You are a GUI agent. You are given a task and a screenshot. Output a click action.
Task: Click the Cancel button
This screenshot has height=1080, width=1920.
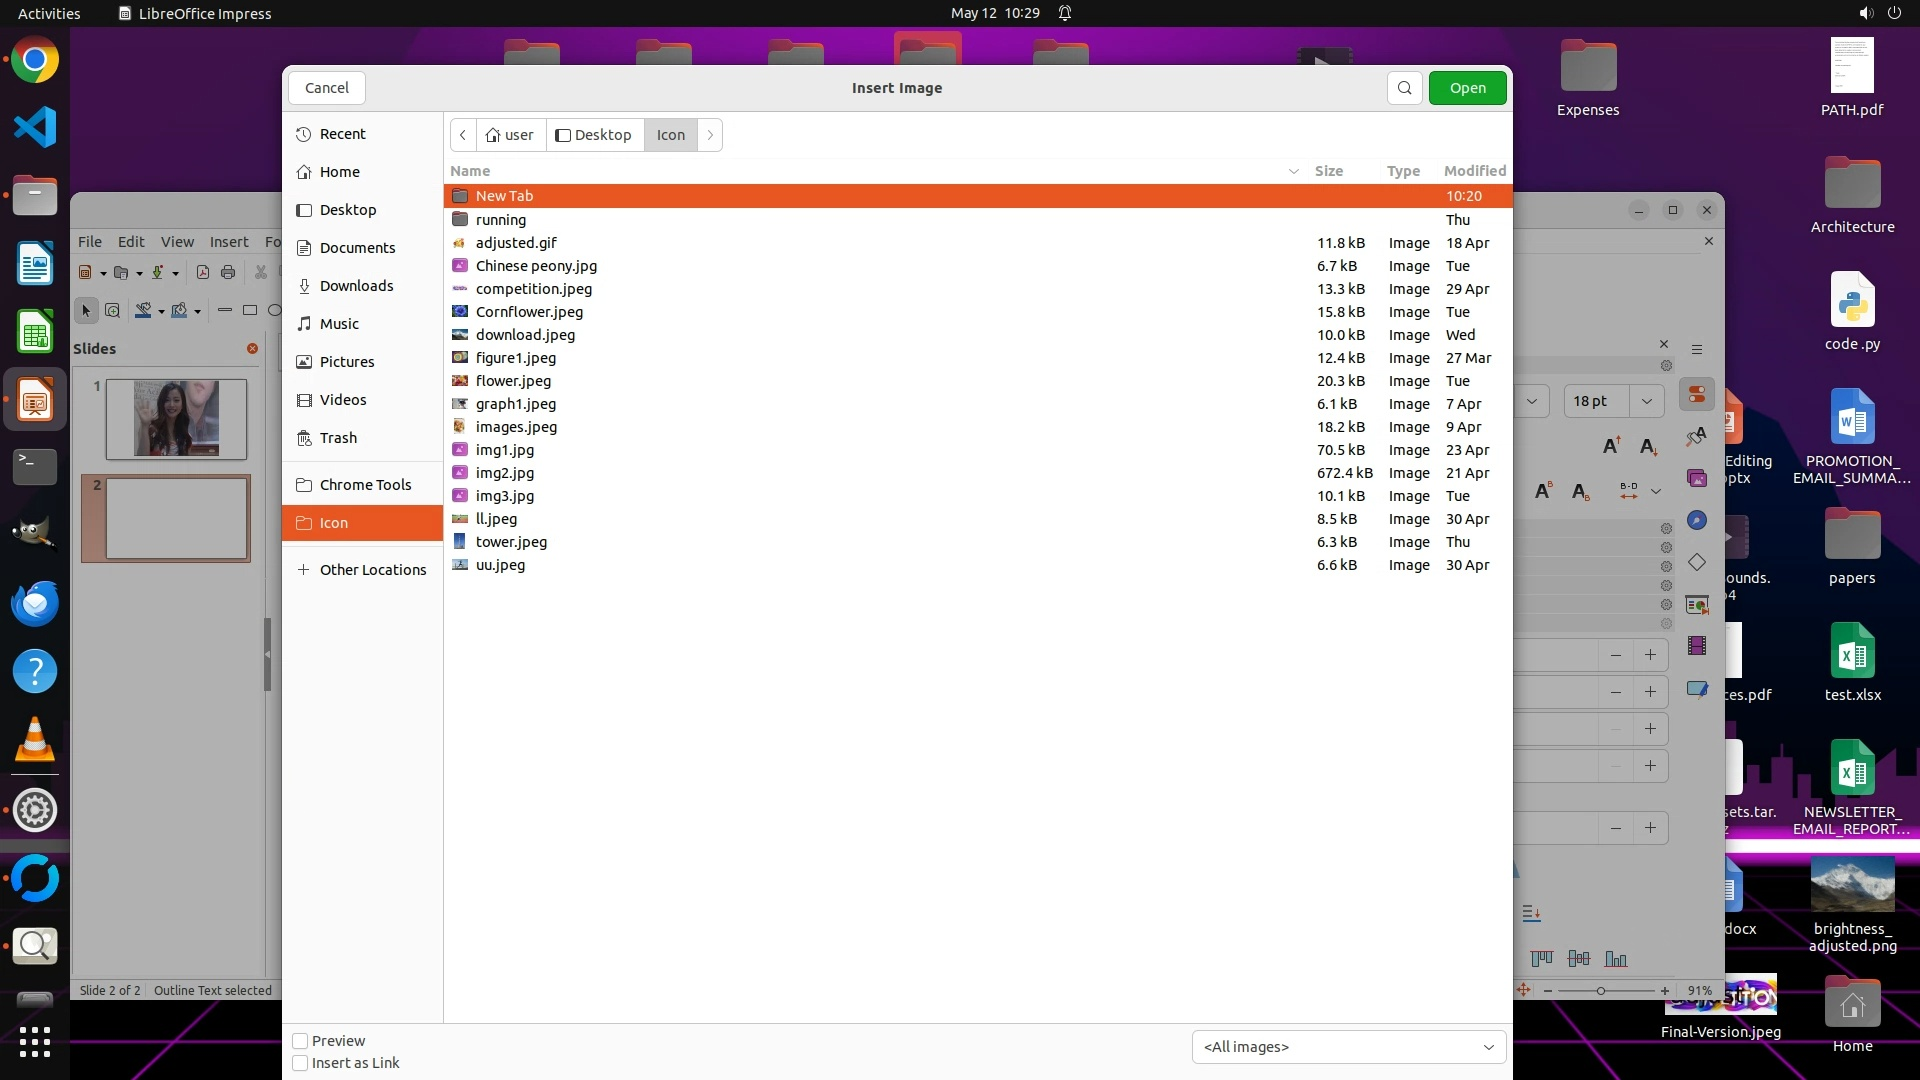point(327,88)
